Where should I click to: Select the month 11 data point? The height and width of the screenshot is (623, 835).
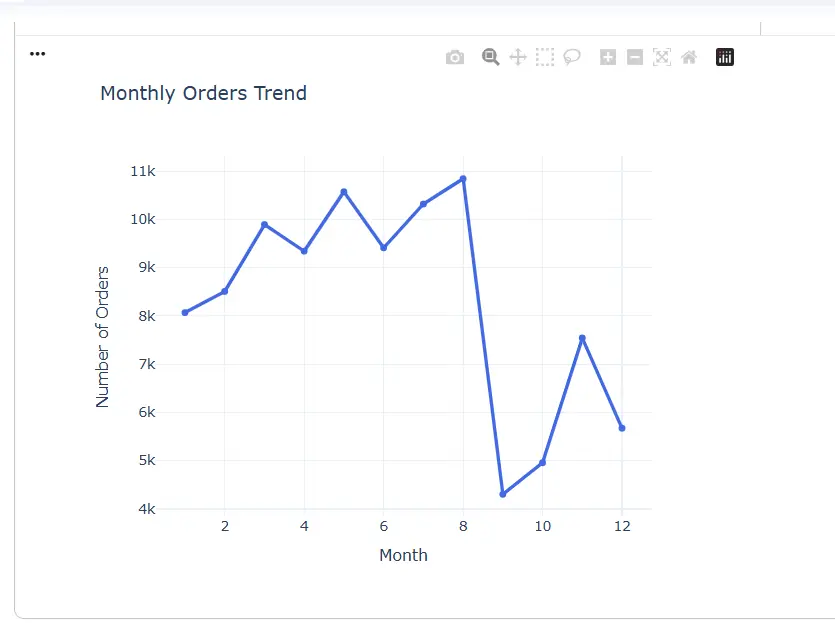coord(582,338)
